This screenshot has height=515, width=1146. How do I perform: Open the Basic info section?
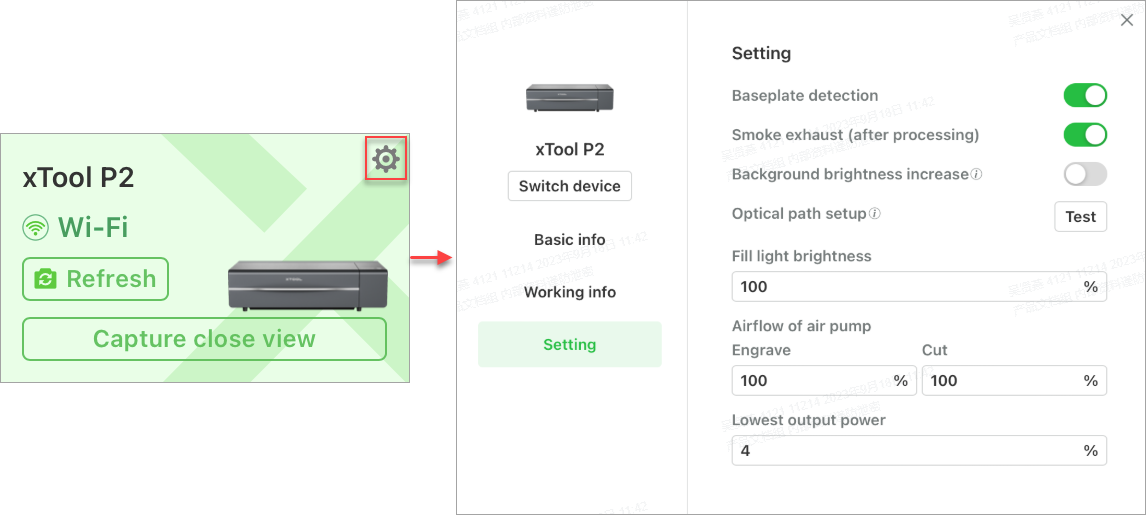(569, 240)
